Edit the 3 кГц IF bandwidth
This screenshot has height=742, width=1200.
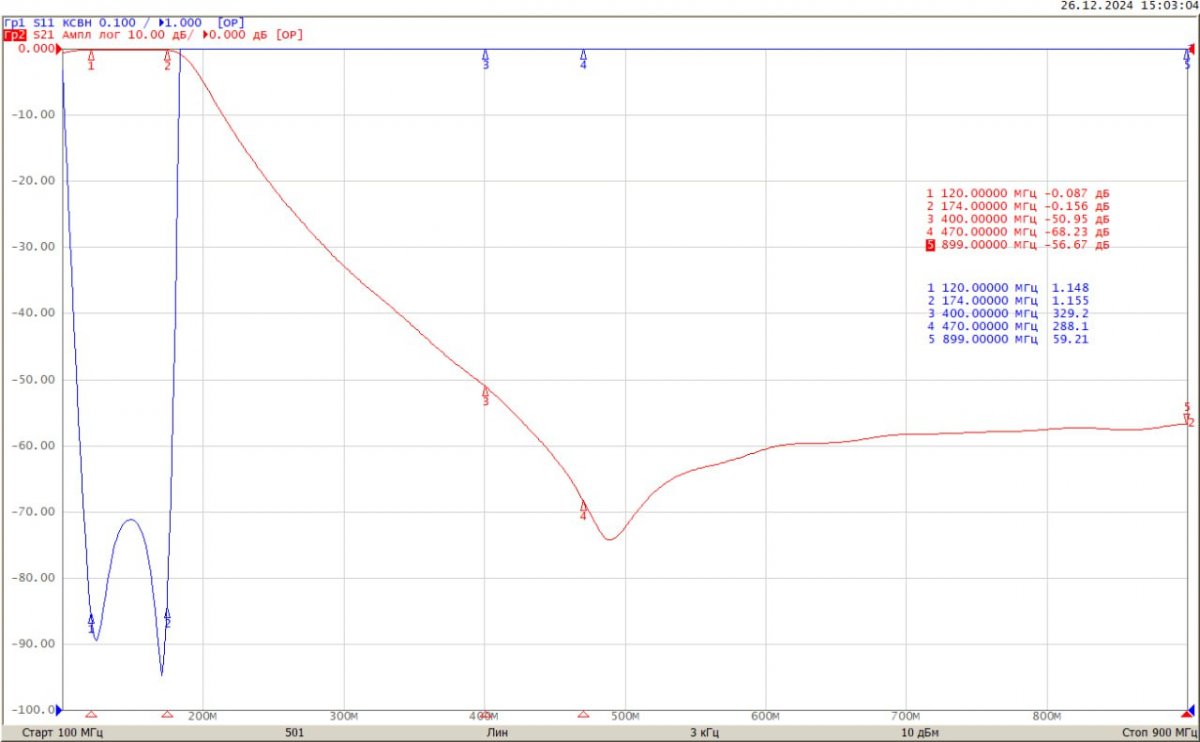pos(704,733)
